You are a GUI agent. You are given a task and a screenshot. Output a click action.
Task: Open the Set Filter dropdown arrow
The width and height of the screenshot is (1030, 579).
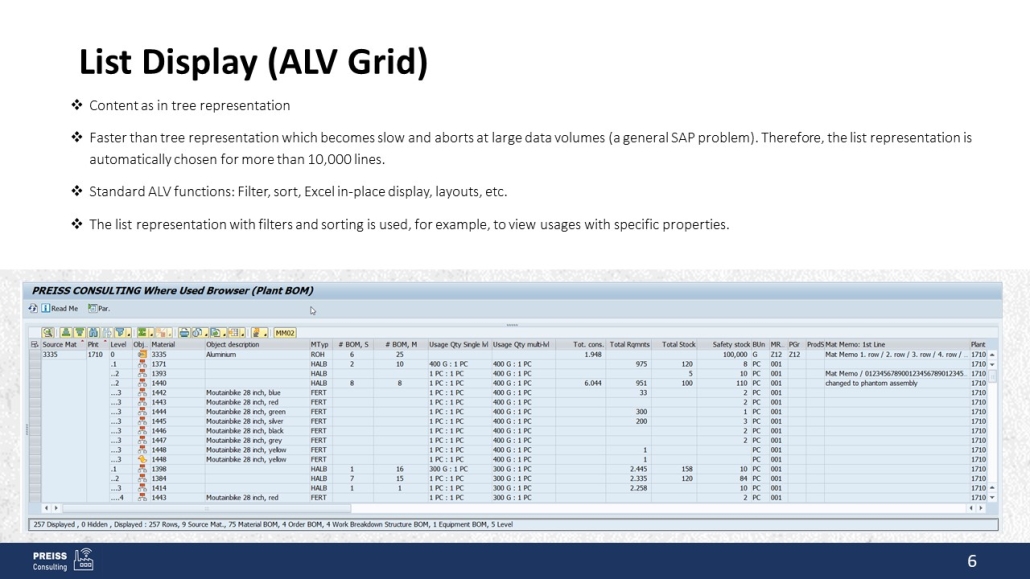129,333
